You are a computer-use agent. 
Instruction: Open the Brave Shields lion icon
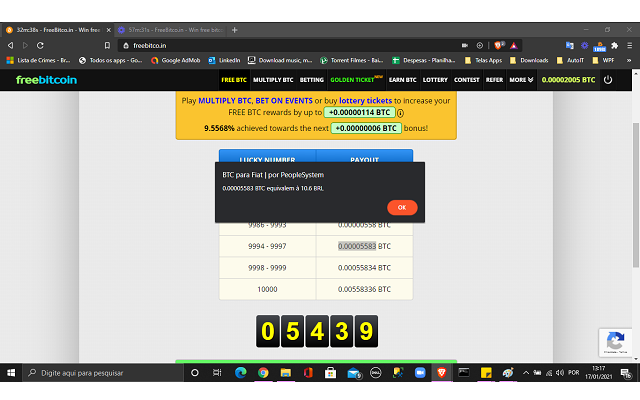pyautogui.click(x=499, y=45)
